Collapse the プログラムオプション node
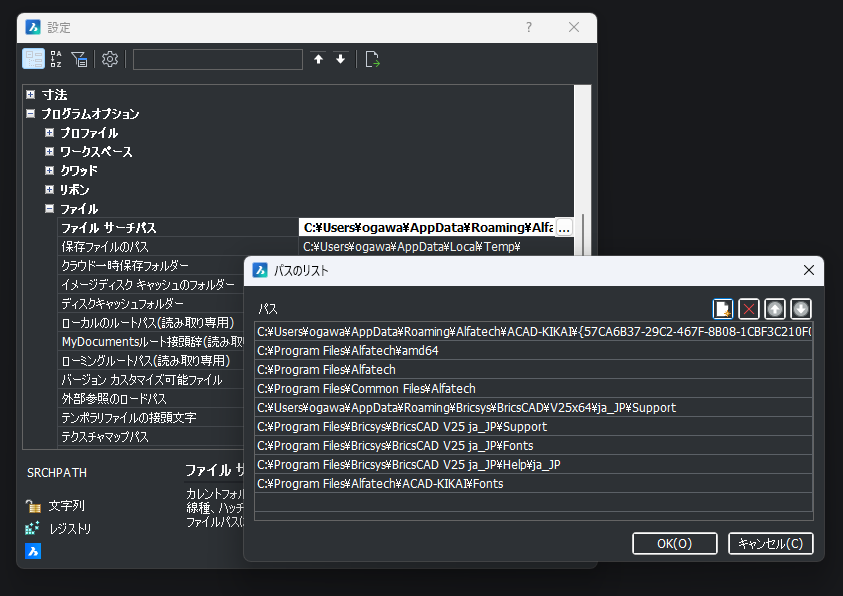Screen dimensions: 843x596 pos(31,113)
